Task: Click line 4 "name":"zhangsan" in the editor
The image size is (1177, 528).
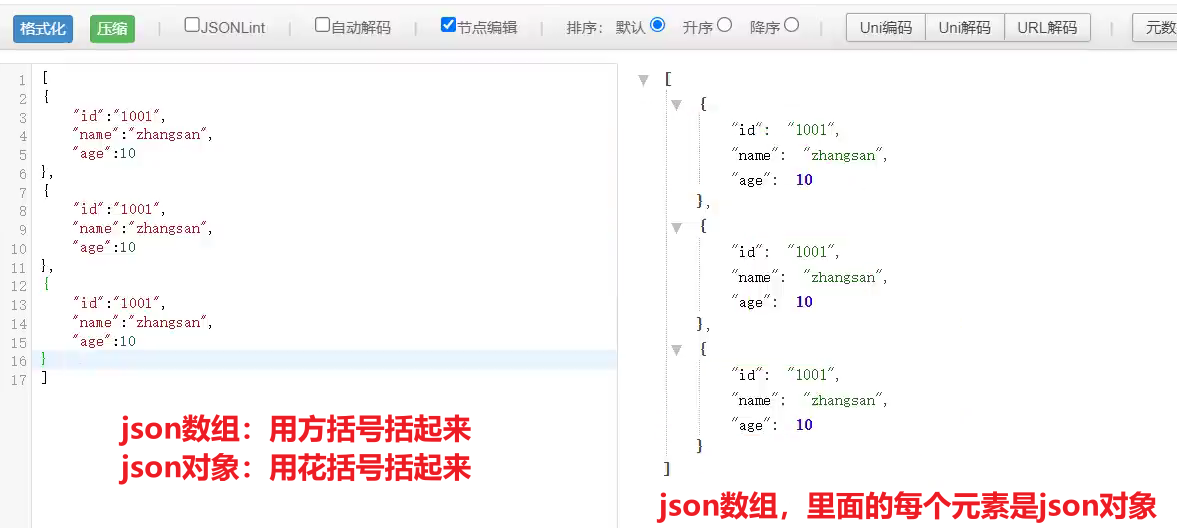Action: pyautogui.click(x=143, y=135)
